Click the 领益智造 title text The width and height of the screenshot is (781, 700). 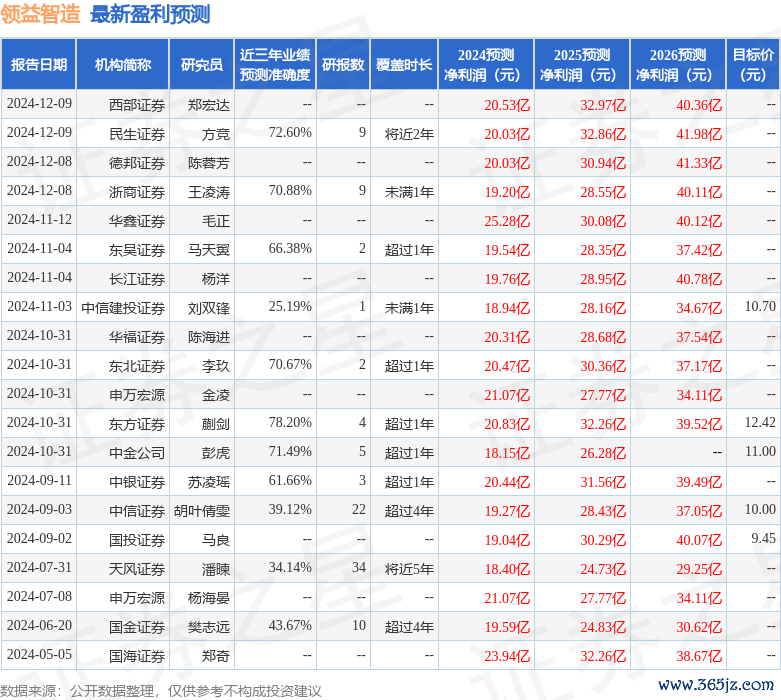point(40,14)
